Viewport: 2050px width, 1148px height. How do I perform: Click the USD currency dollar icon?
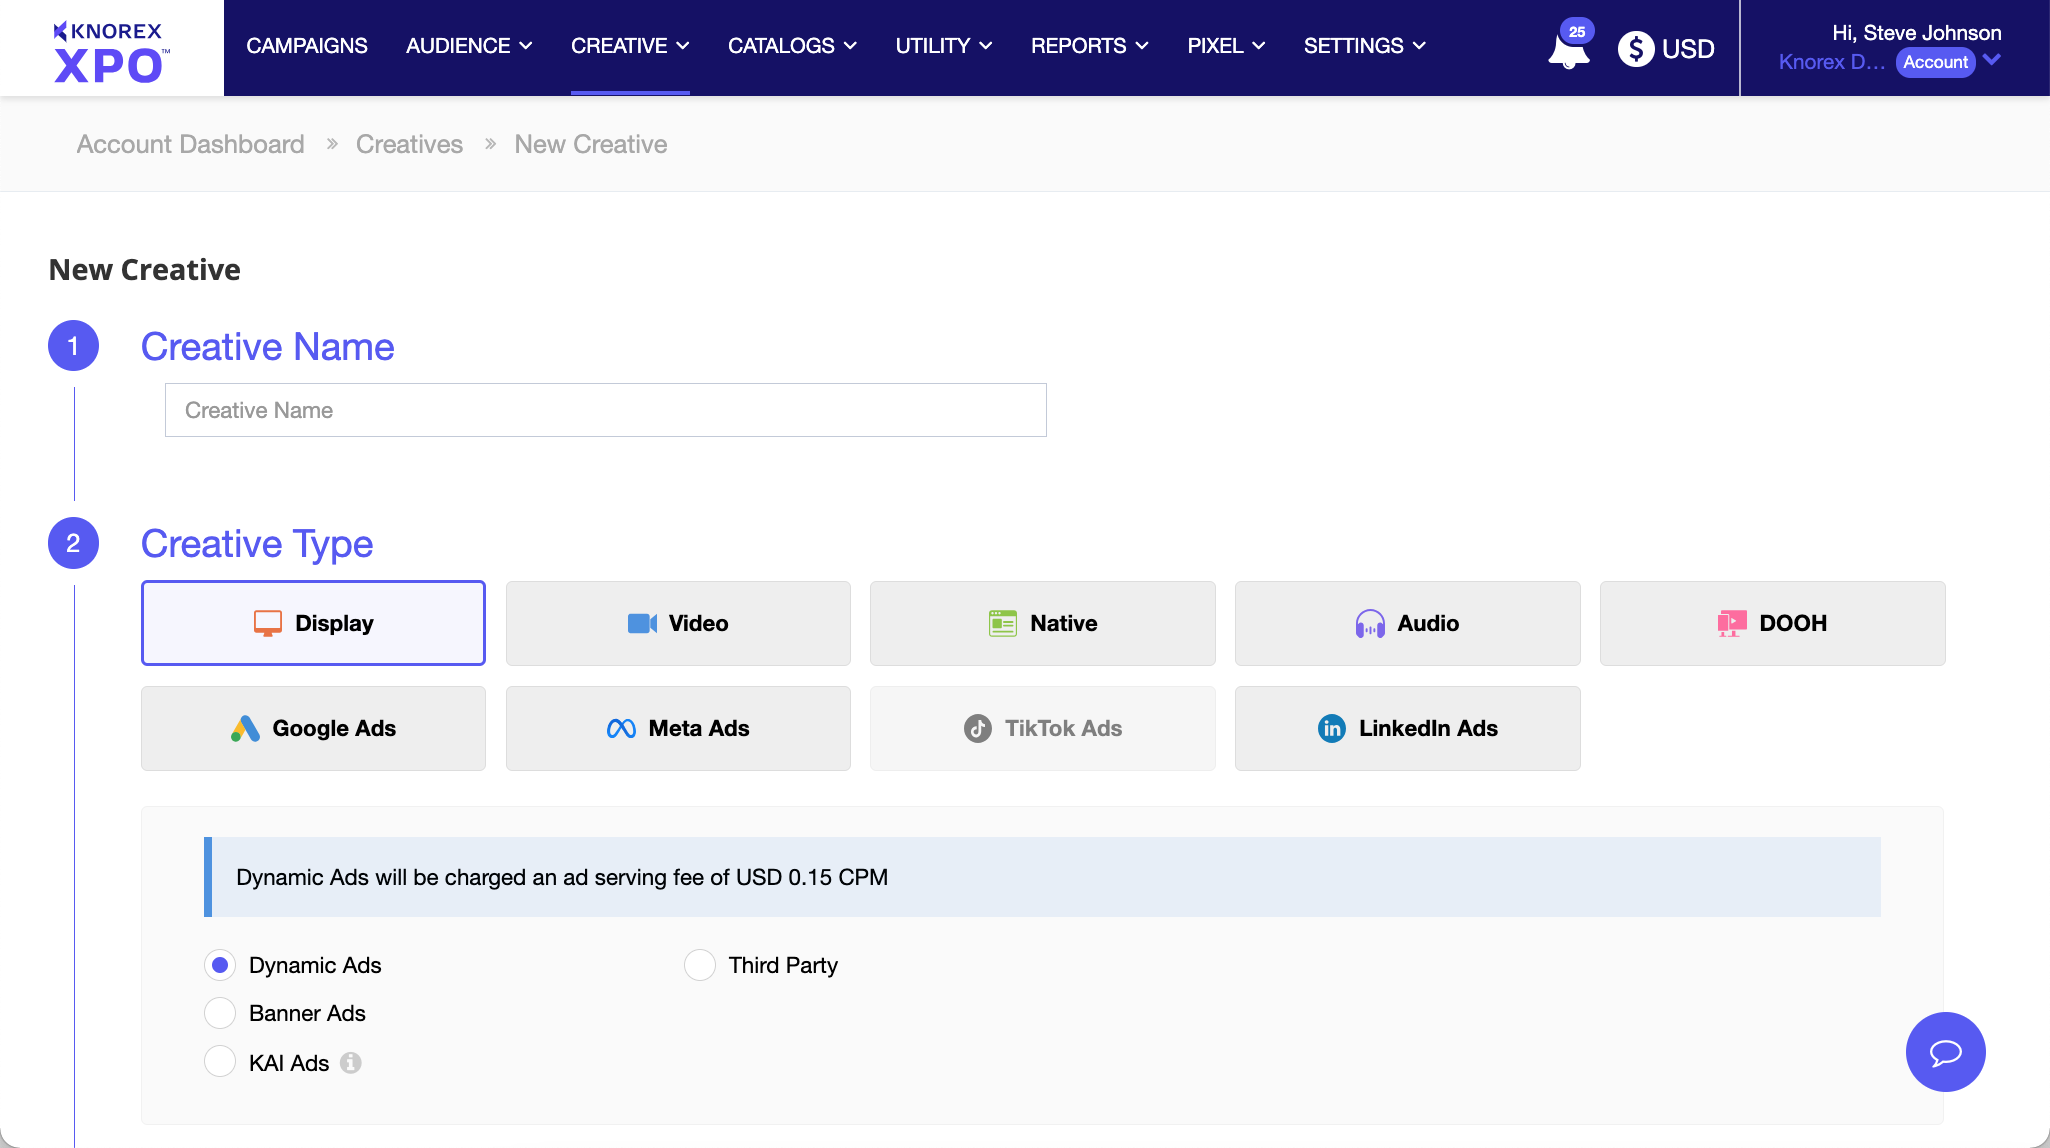pyautogui.click(x=1636, y=48)
